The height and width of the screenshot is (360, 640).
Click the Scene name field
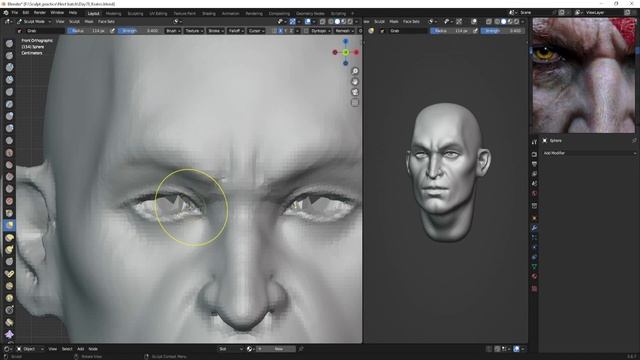(536, 13)
